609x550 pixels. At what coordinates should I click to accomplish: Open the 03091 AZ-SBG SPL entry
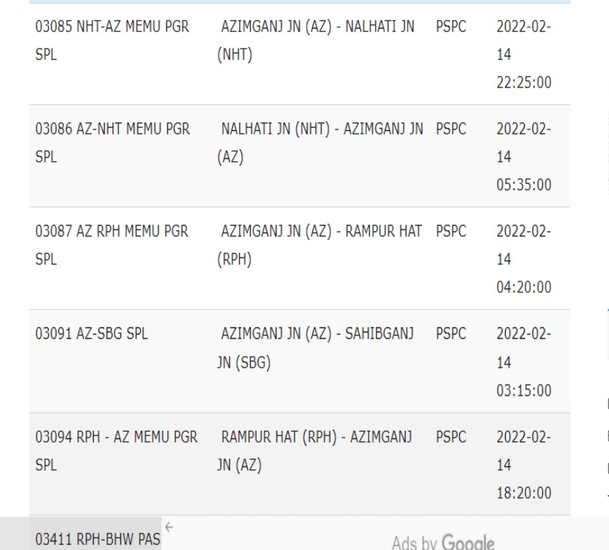click(92, 334)
